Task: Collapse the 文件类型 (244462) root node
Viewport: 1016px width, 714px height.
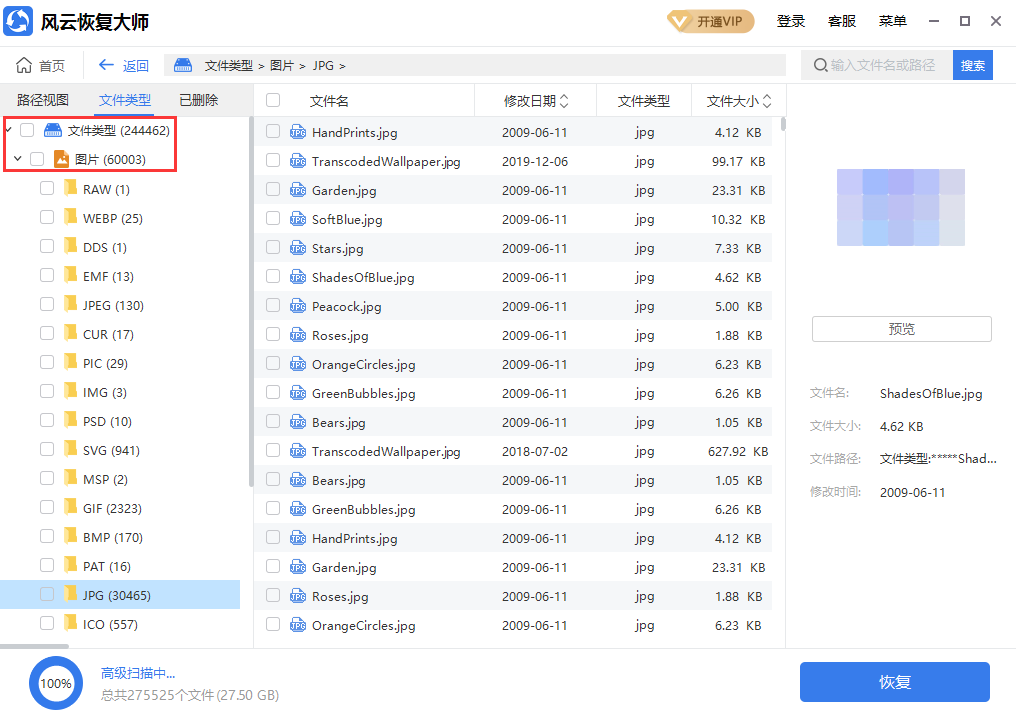Action: point(9,130)
